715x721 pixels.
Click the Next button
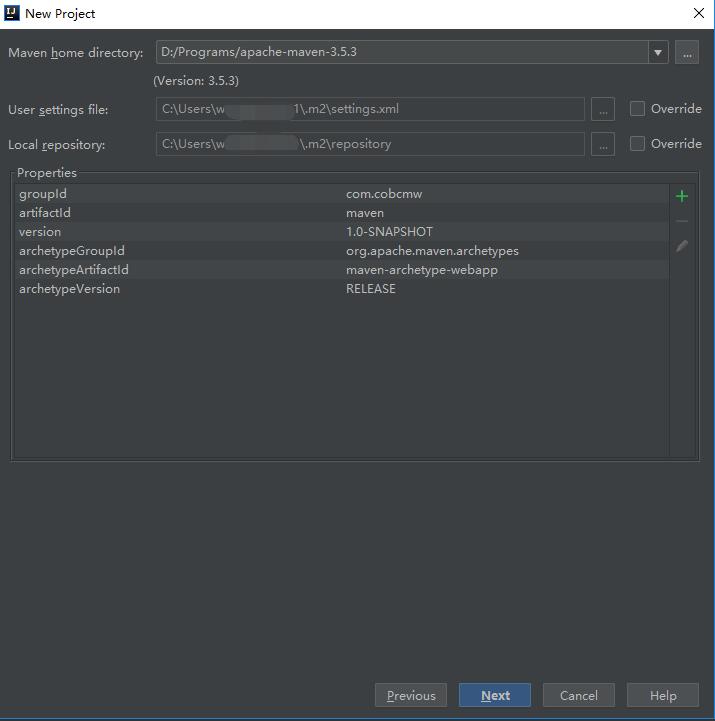point(494,696)
